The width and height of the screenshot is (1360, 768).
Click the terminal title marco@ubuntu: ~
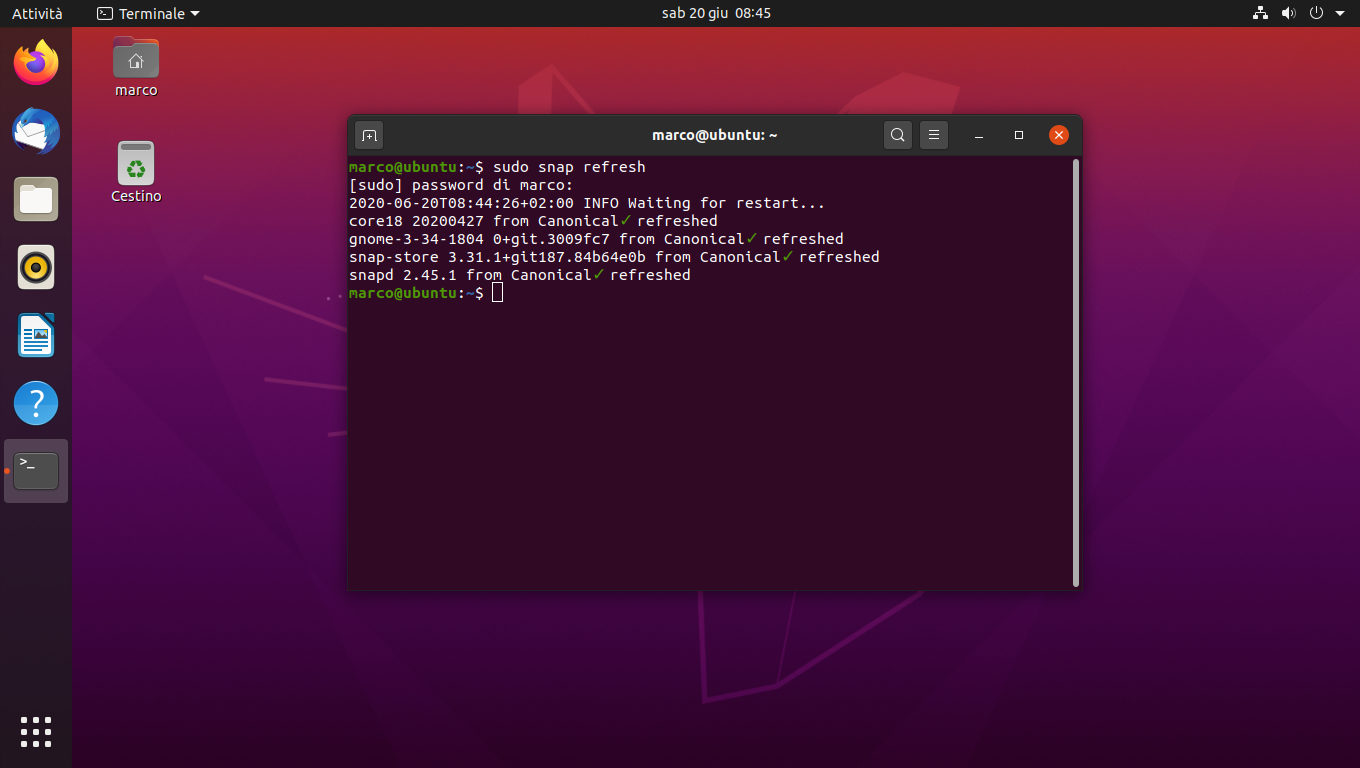715,135
